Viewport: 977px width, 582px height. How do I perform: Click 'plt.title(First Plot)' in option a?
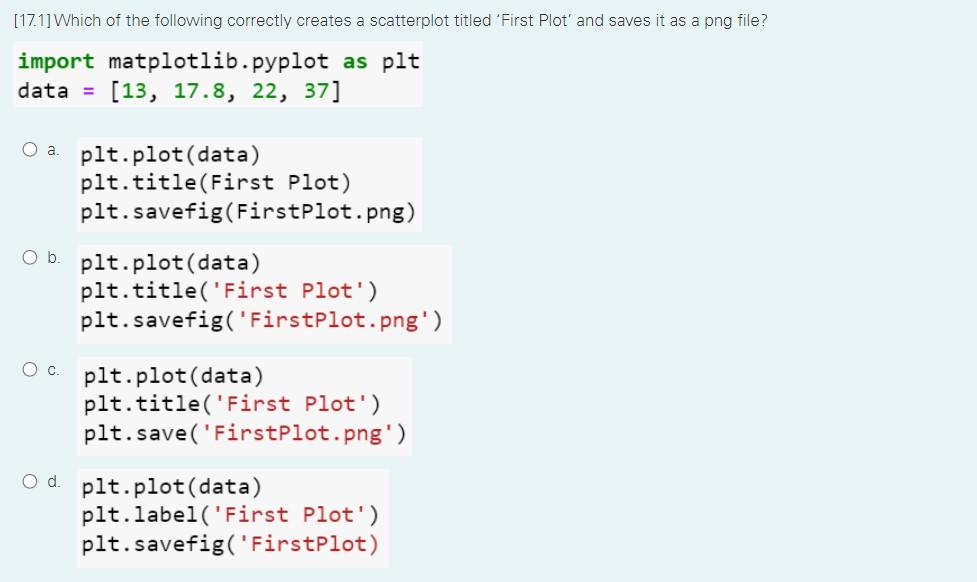pyautogui.click(x=216, y=182)
